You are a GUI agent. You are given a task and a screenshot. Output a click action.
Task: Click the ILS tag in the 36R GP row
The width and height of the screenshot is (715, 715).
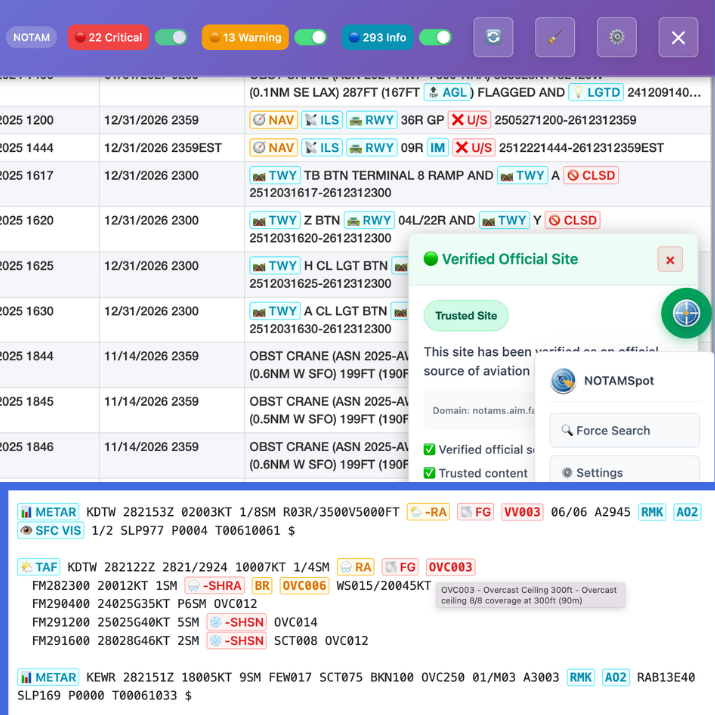(322, 120)
